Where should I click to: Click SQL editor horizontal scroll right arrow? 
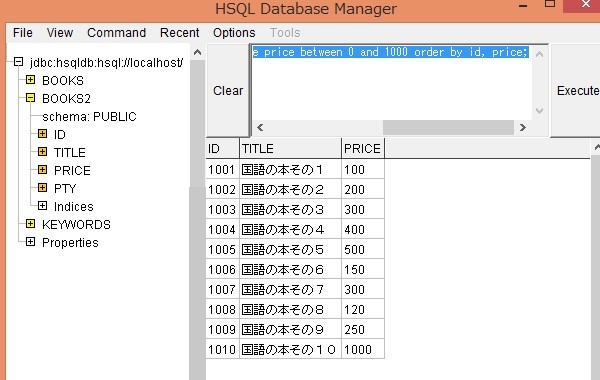[523, 127]
